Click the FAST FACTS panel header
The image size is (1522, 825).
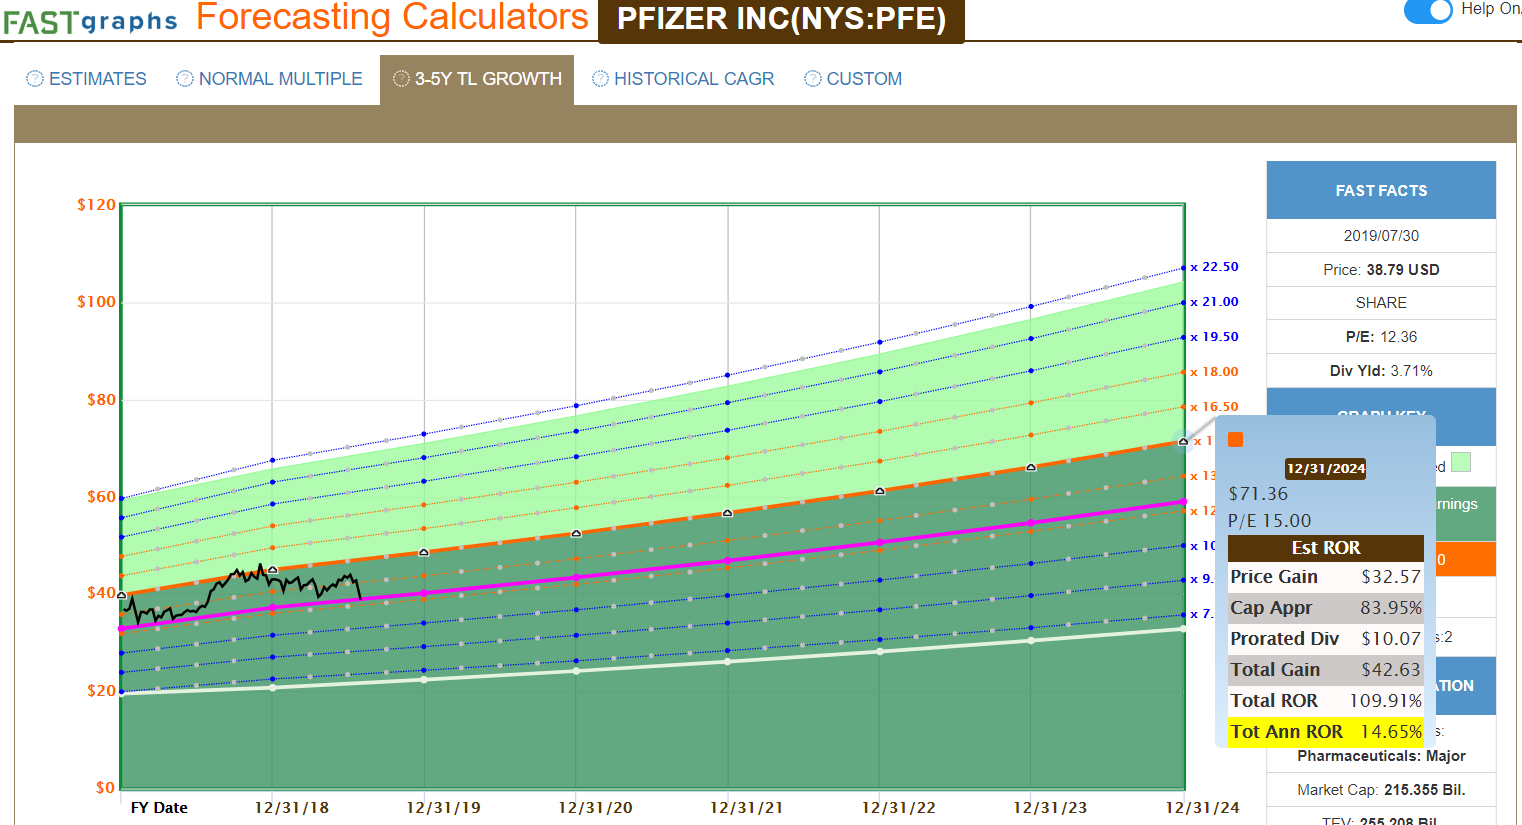pyautogui.click(x=1381, y=190)
